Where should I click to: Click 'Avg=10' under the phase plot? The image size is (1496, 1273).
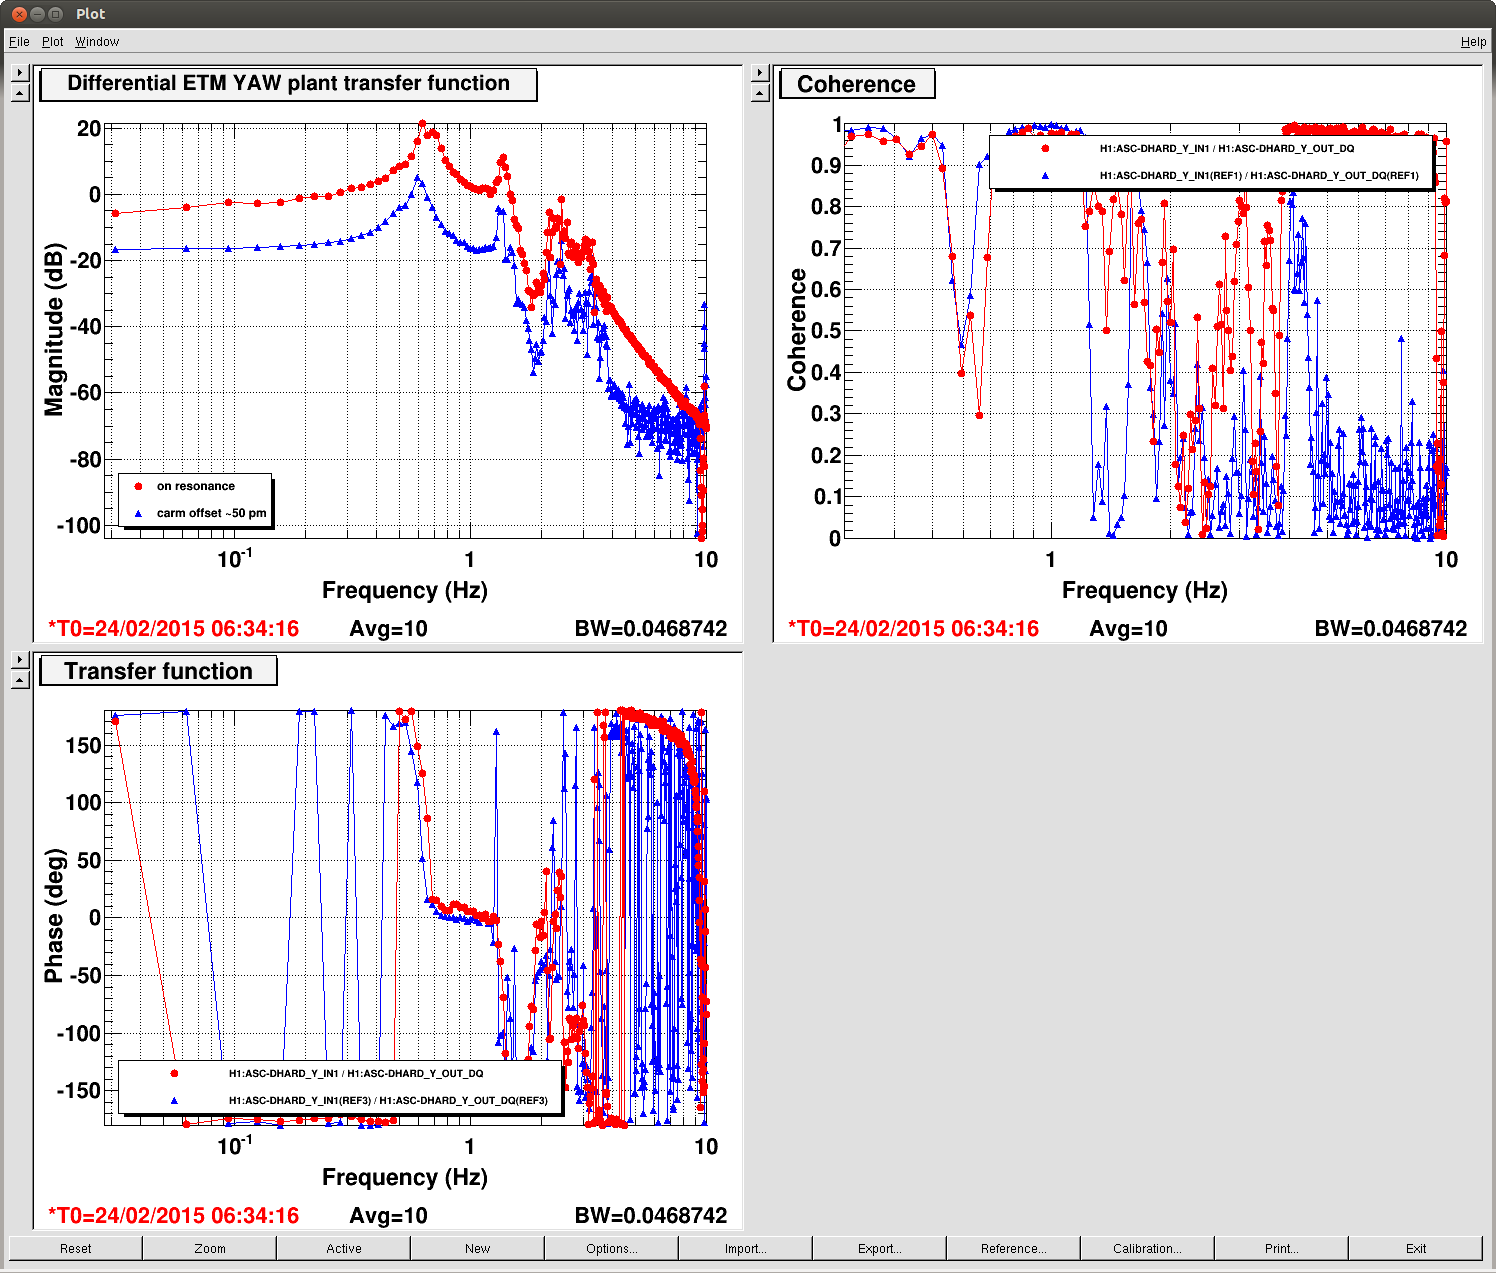pos(388,1216)
